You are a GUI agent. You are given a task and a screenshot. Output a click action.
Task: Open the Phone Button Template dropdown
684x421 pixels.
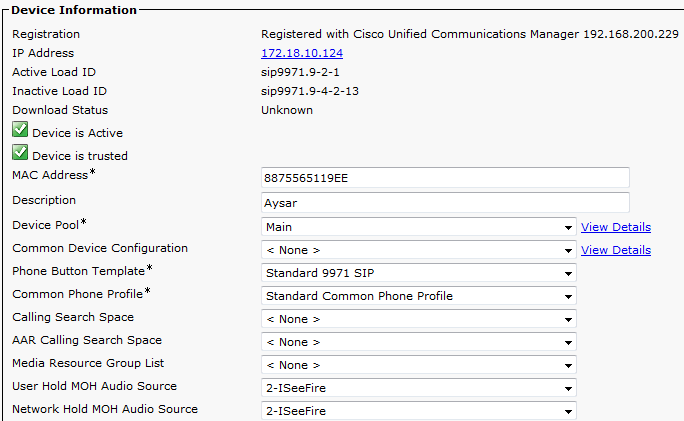pyautogui.click(x=418, y=273)
